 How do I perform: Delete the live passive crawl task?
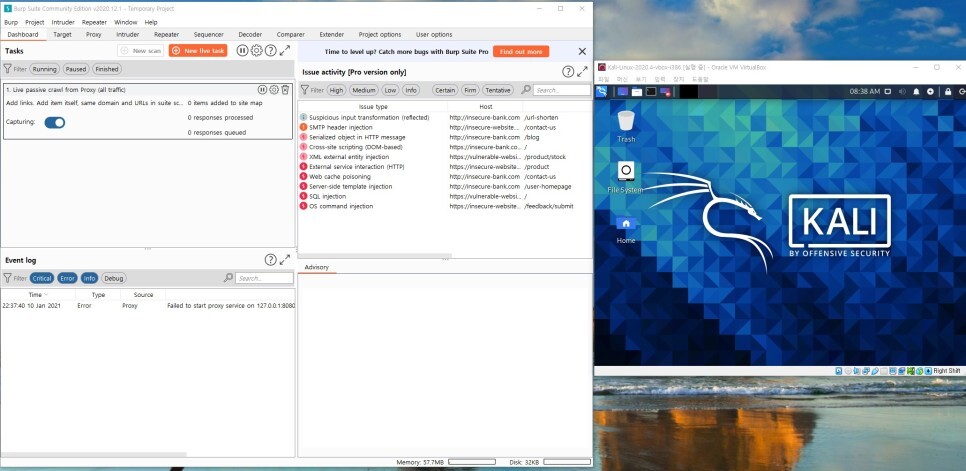pyautogui.click(x=285, y=90)
